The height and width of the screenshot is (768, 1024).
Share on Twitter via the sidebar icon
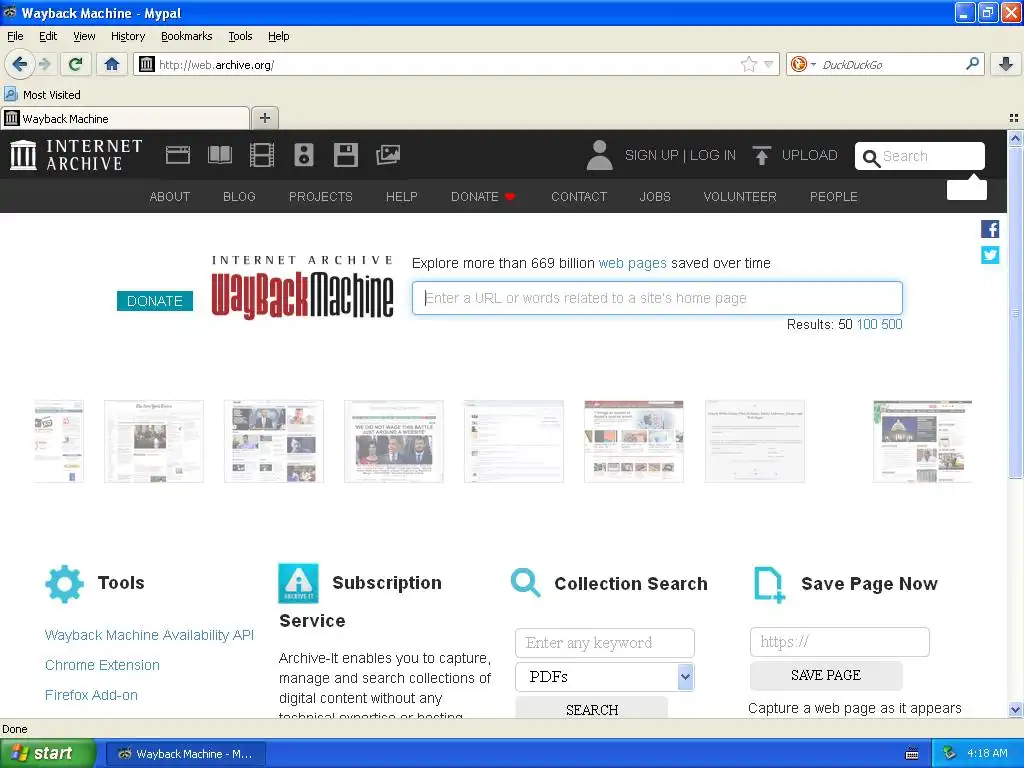click(990, 255)
